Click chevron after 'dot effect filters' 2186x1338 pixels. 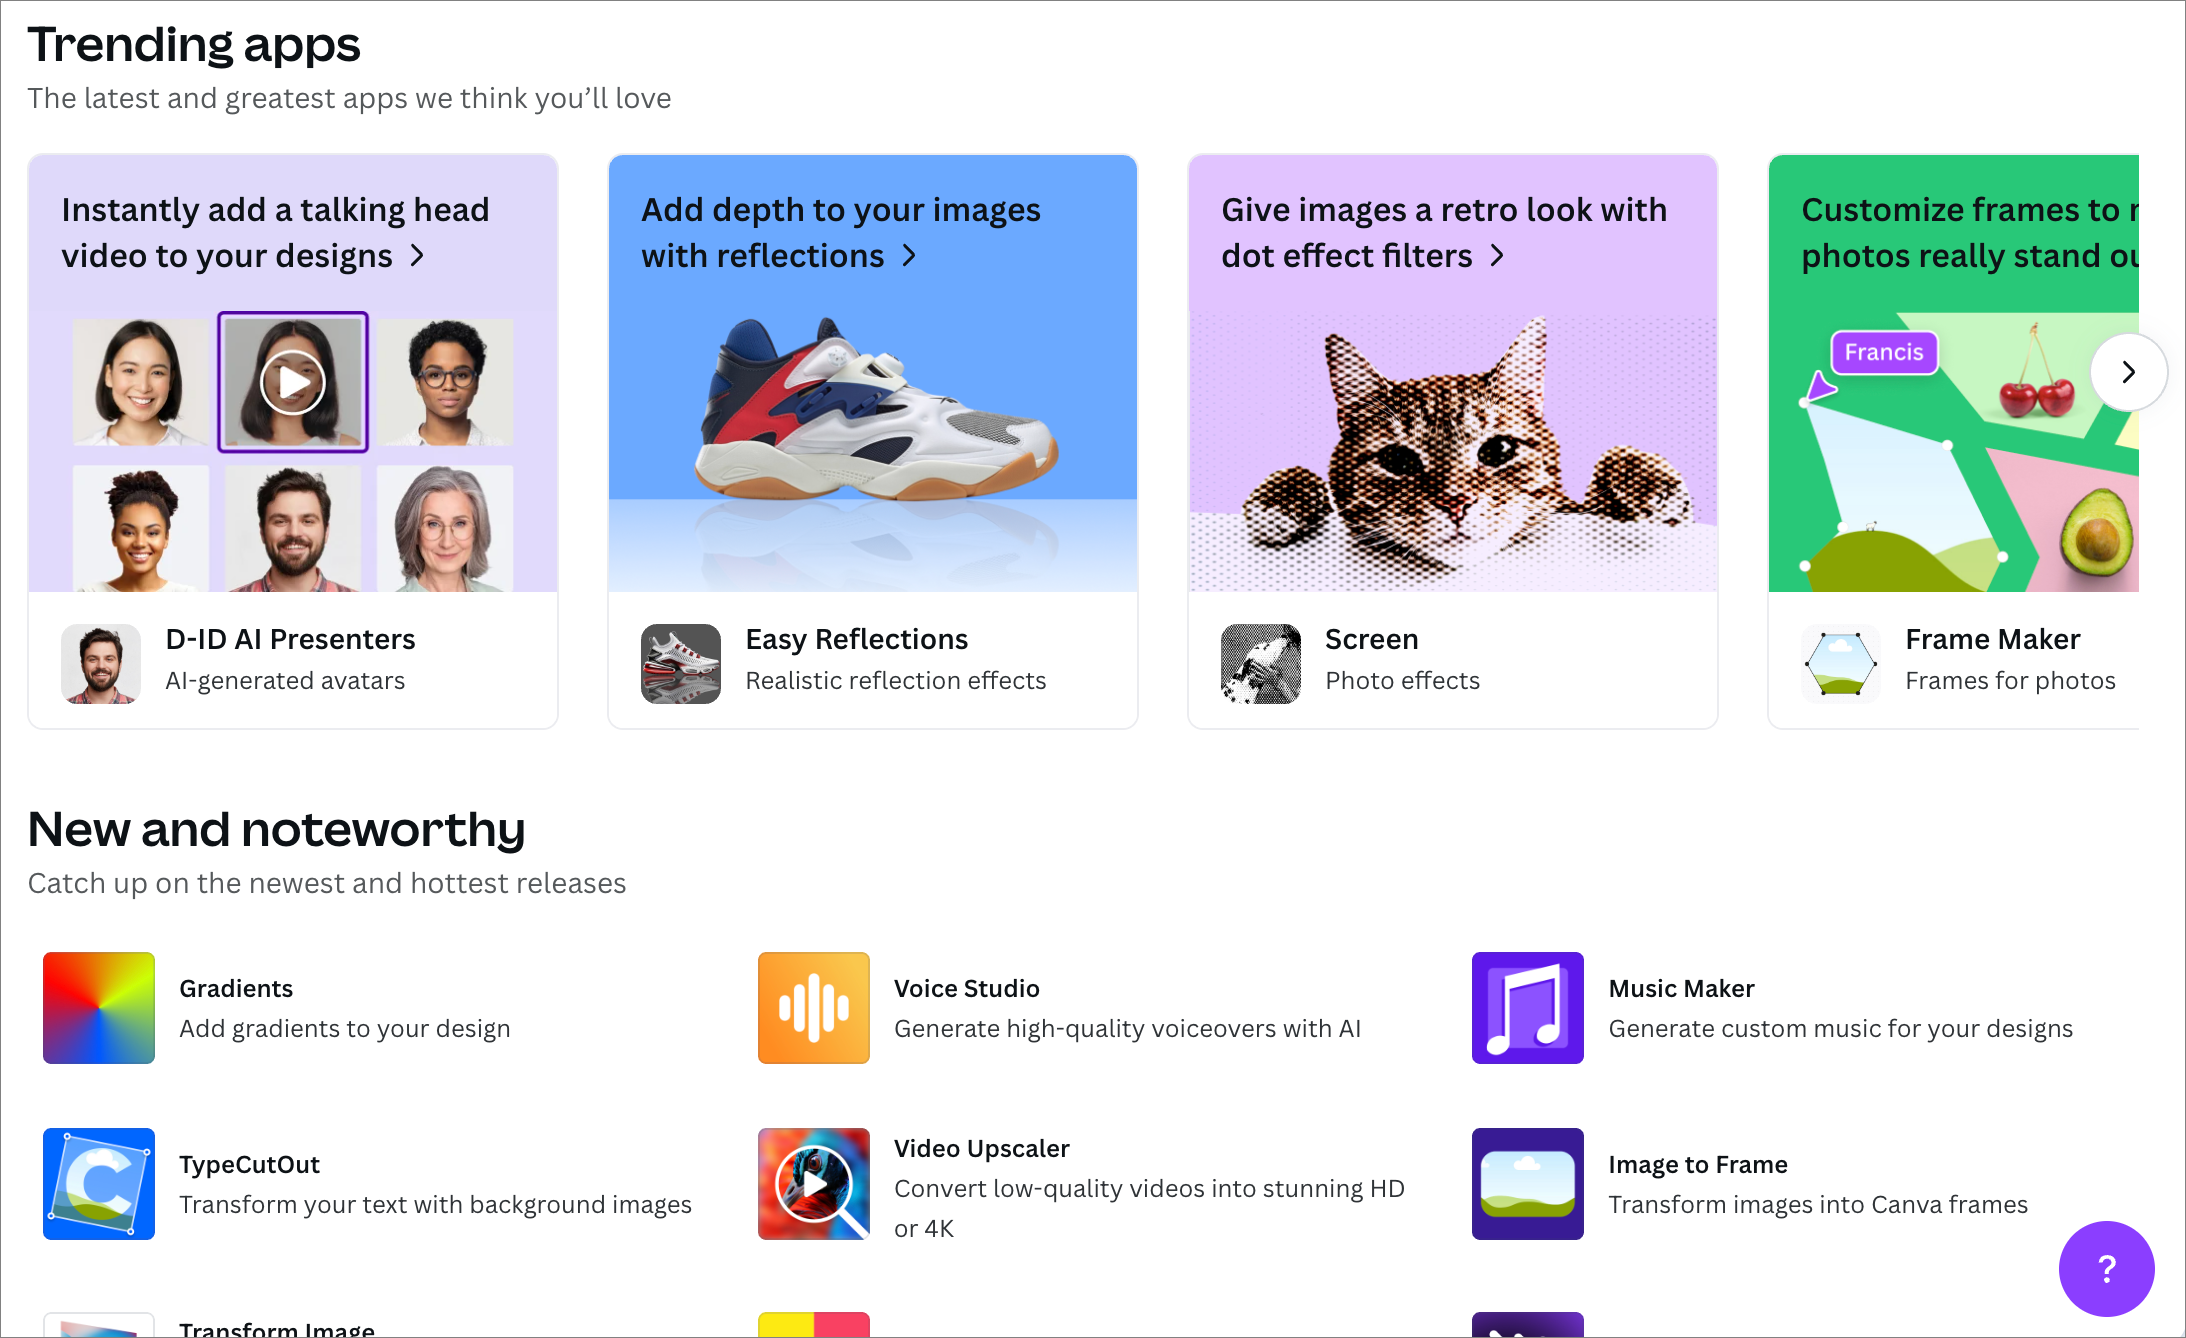(x=1497, y=256)
